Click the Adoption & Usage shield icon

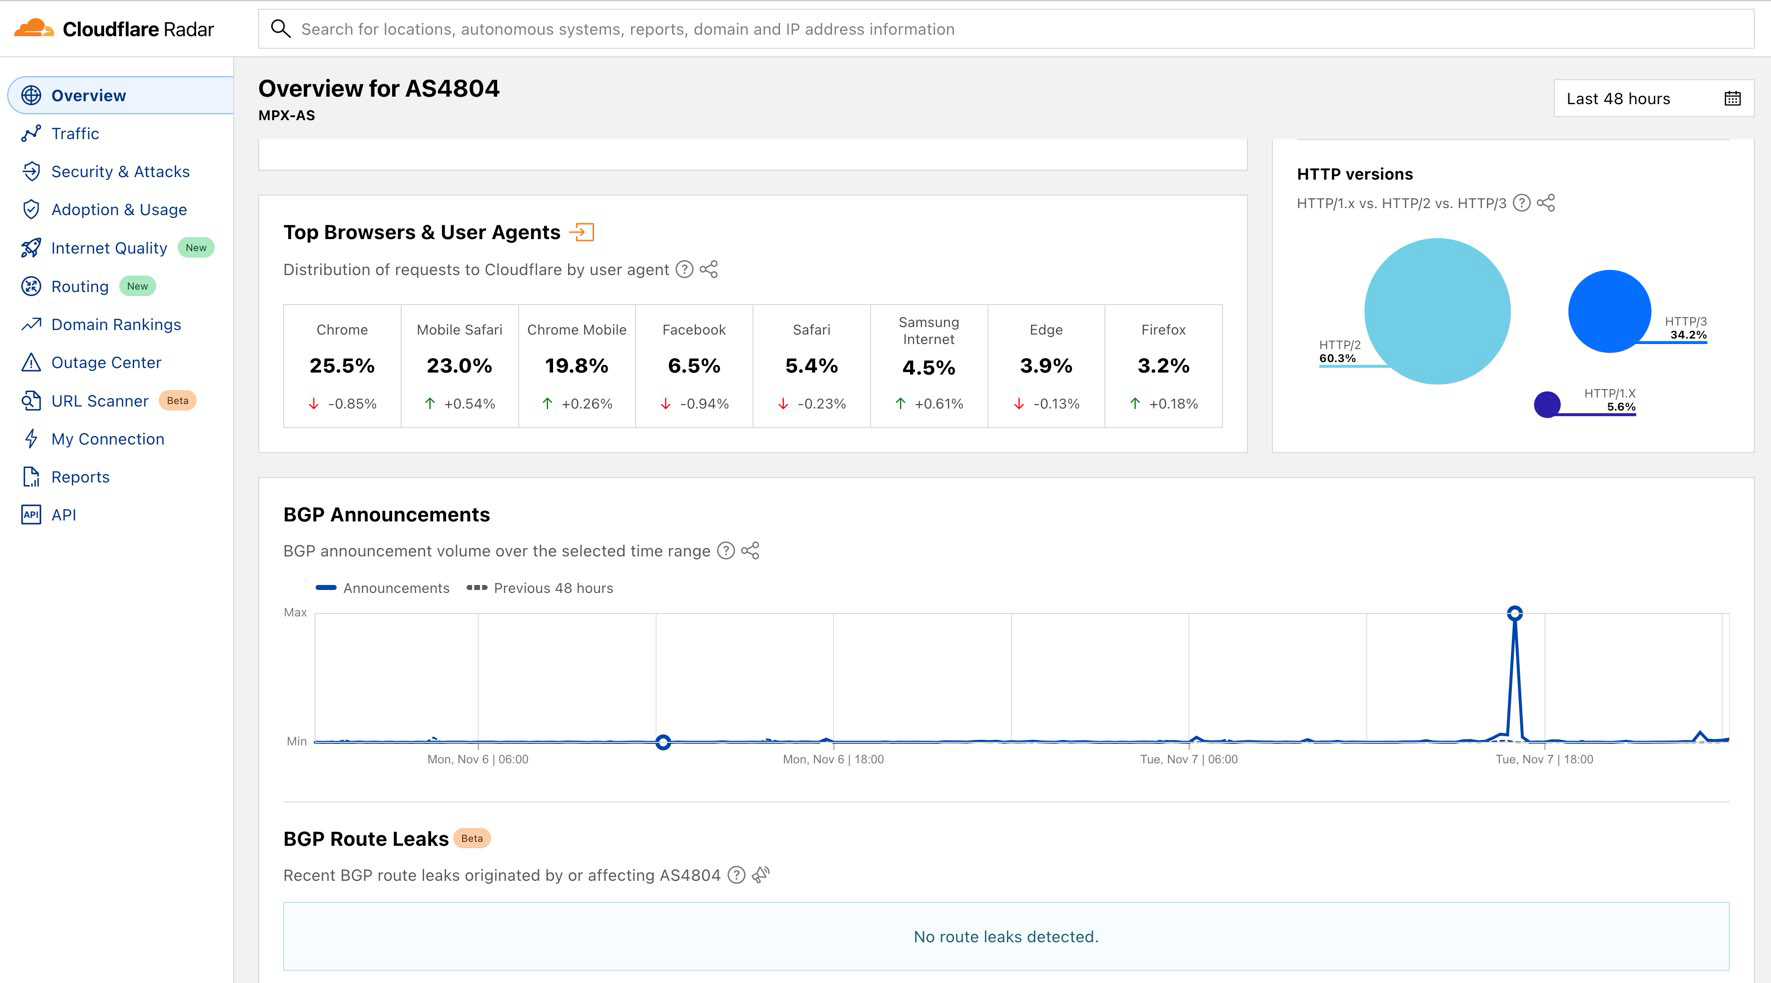pos(31,209)
